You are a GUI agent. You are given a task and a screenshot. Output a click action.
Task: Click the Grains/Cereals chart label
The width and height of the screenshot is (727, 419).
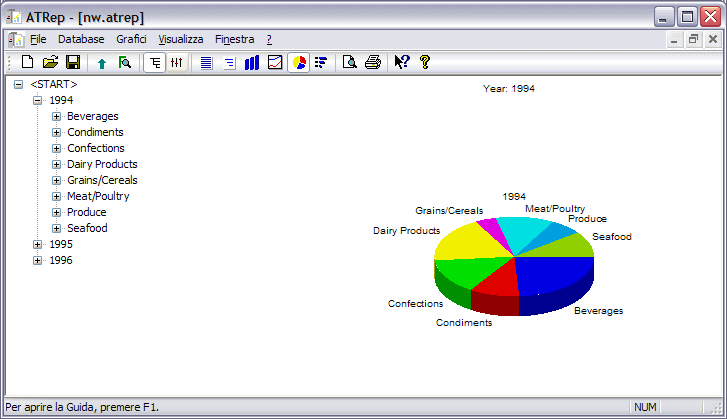point(449,211)
